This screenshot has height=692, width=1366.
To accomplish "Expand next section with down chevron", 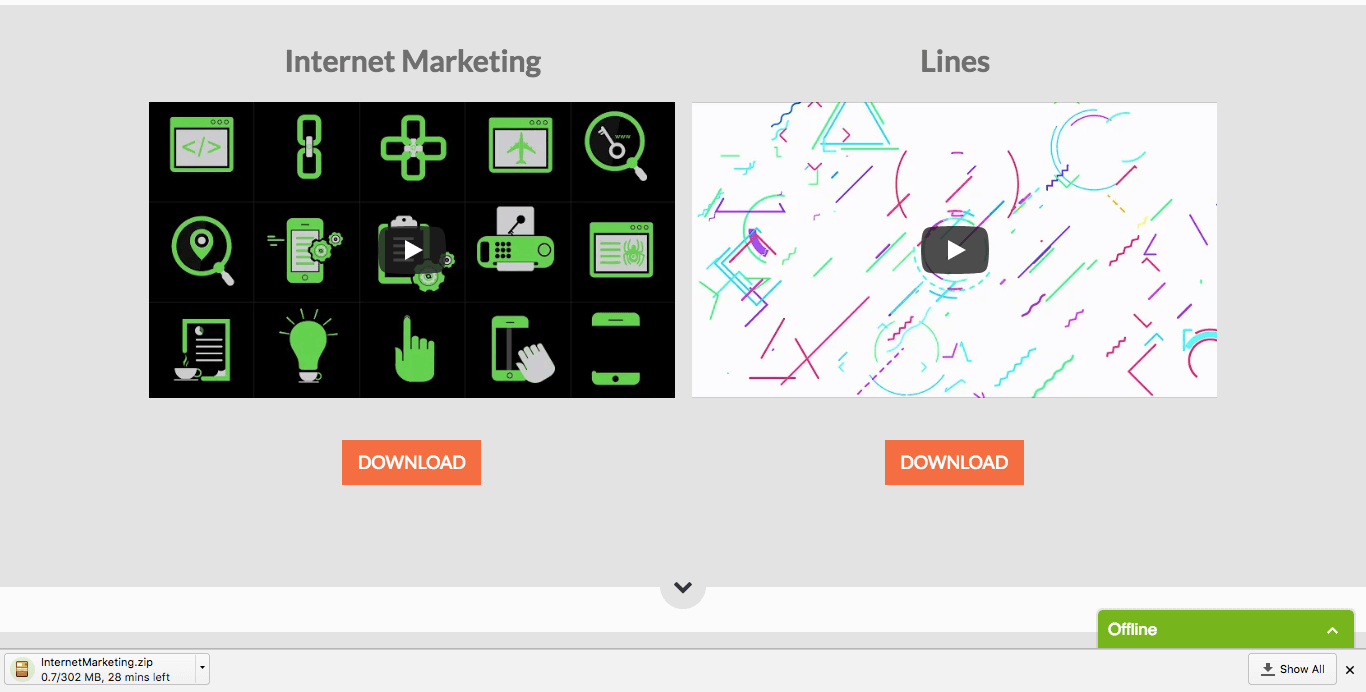I will click(x=683, y=587).
